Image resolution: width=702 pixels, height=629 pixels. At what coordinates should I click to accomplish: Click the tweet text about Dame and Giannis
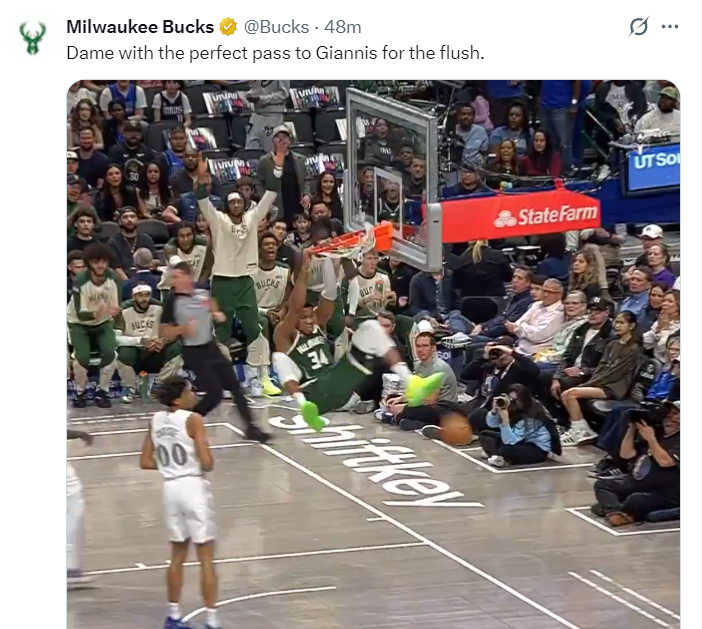click(x=275, y=53)
